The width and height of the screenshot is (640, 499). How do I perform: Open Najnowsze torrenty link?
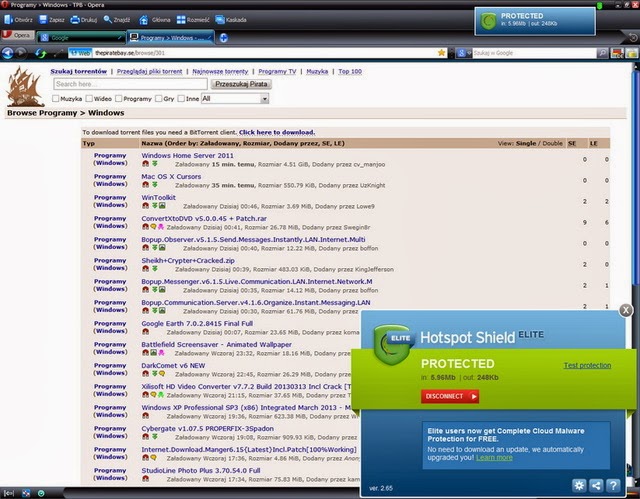coord(220,71)
